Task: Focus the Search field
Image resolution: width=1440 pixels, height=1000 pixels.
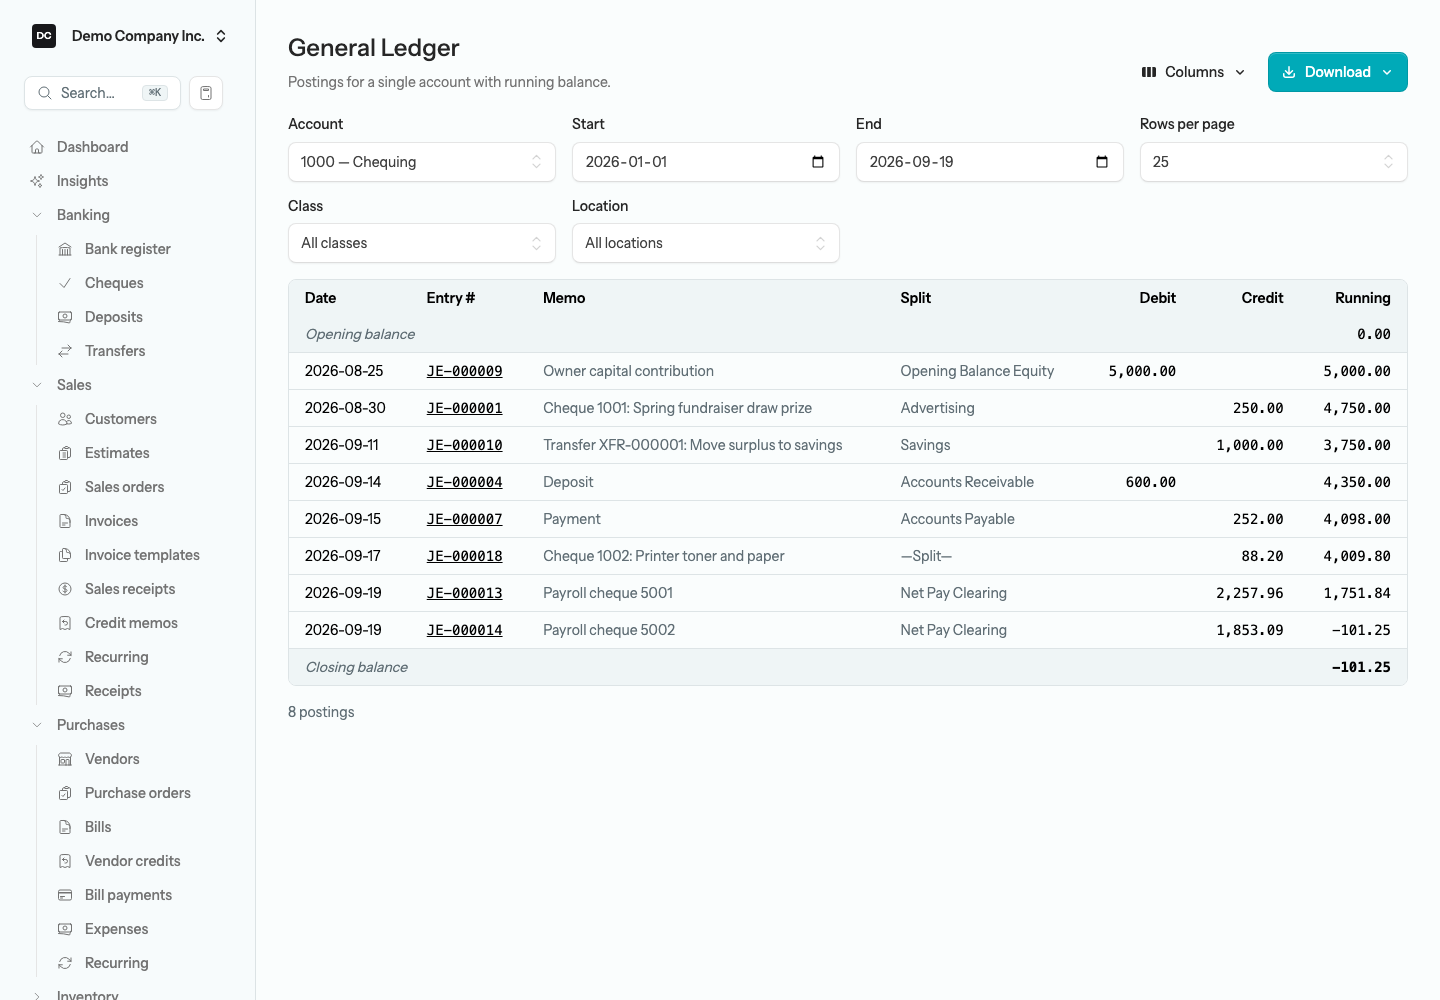Action: pyautogui.click(x=102, y=93)
